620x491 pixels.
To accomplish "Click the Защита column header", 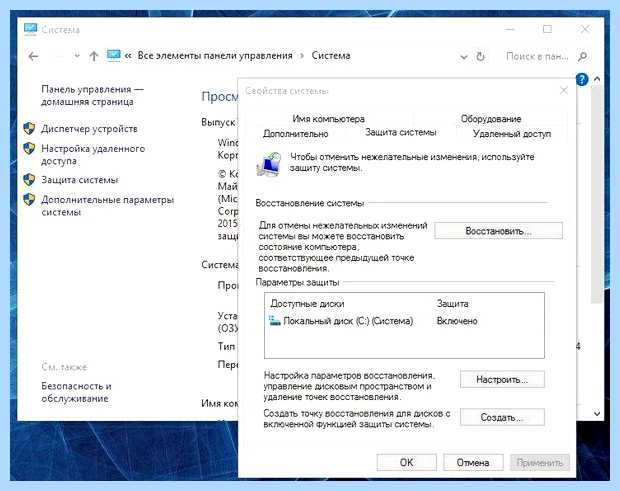I will click(x=452, y=304).
